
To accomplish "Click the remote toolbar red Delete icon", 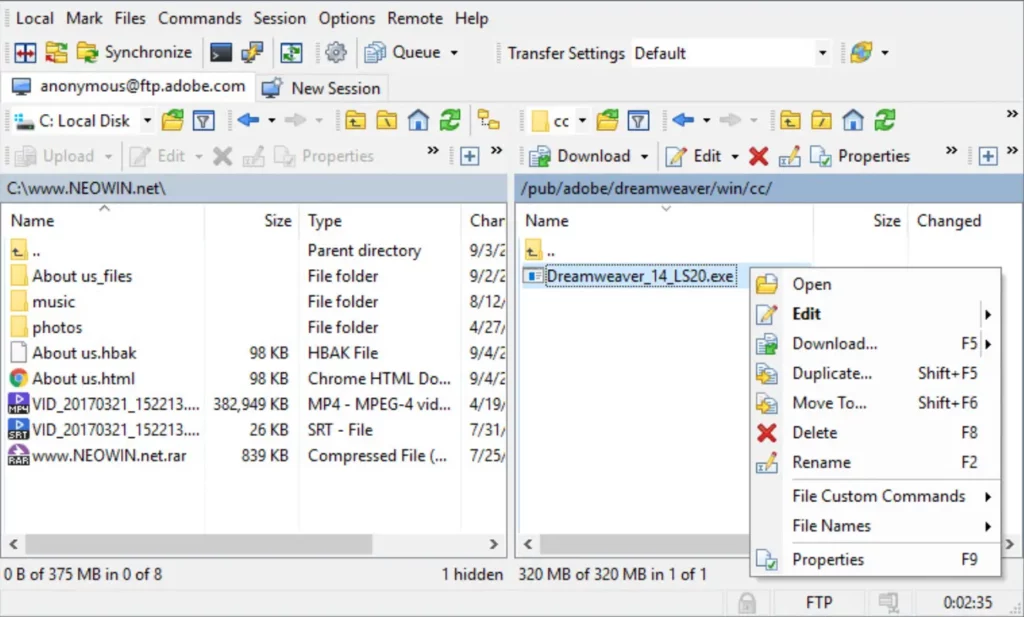I will [758, 156].
